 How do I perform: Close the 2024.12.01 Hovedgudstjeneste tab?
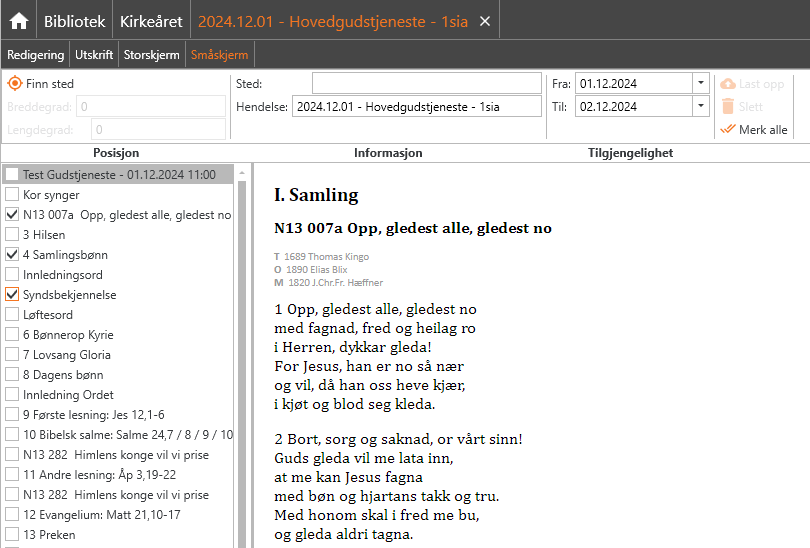(x=485, y=21)
